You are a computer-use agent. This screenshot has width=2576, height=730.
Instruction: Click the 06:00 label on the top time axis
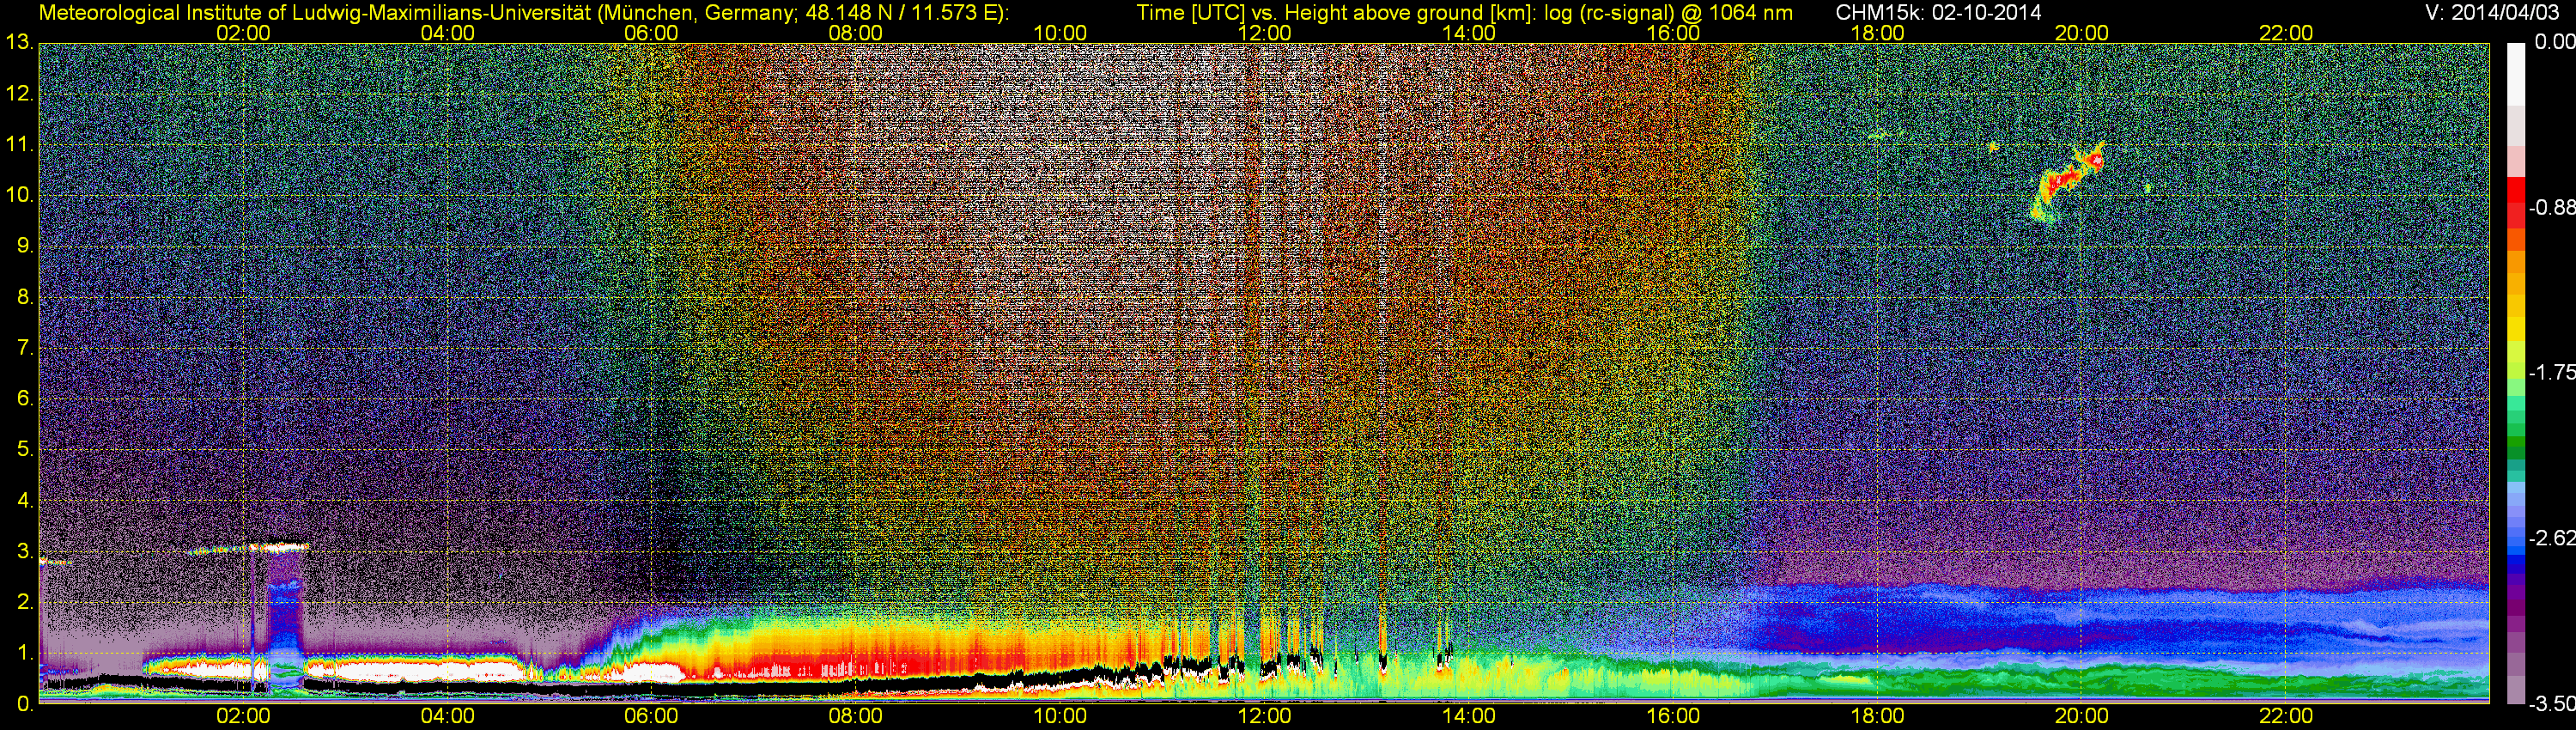tap(651, 33)
